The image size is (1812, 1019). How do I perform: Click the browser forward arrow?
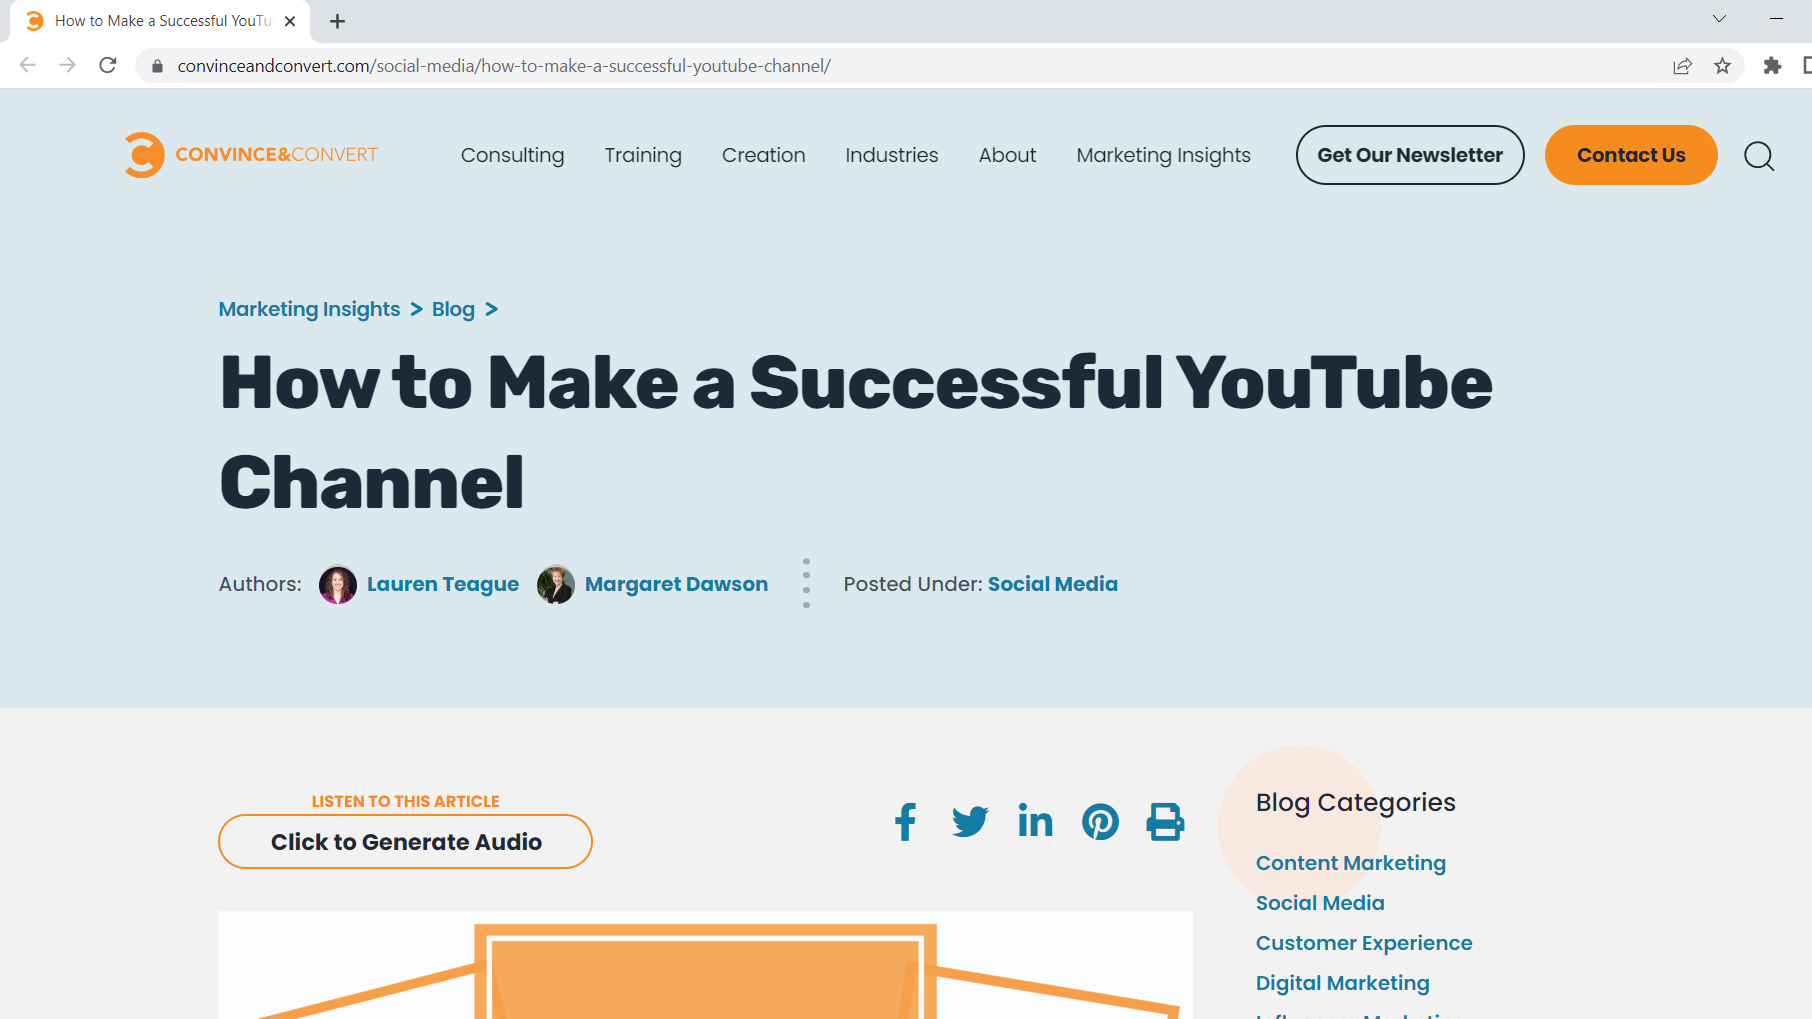[68, 65]
